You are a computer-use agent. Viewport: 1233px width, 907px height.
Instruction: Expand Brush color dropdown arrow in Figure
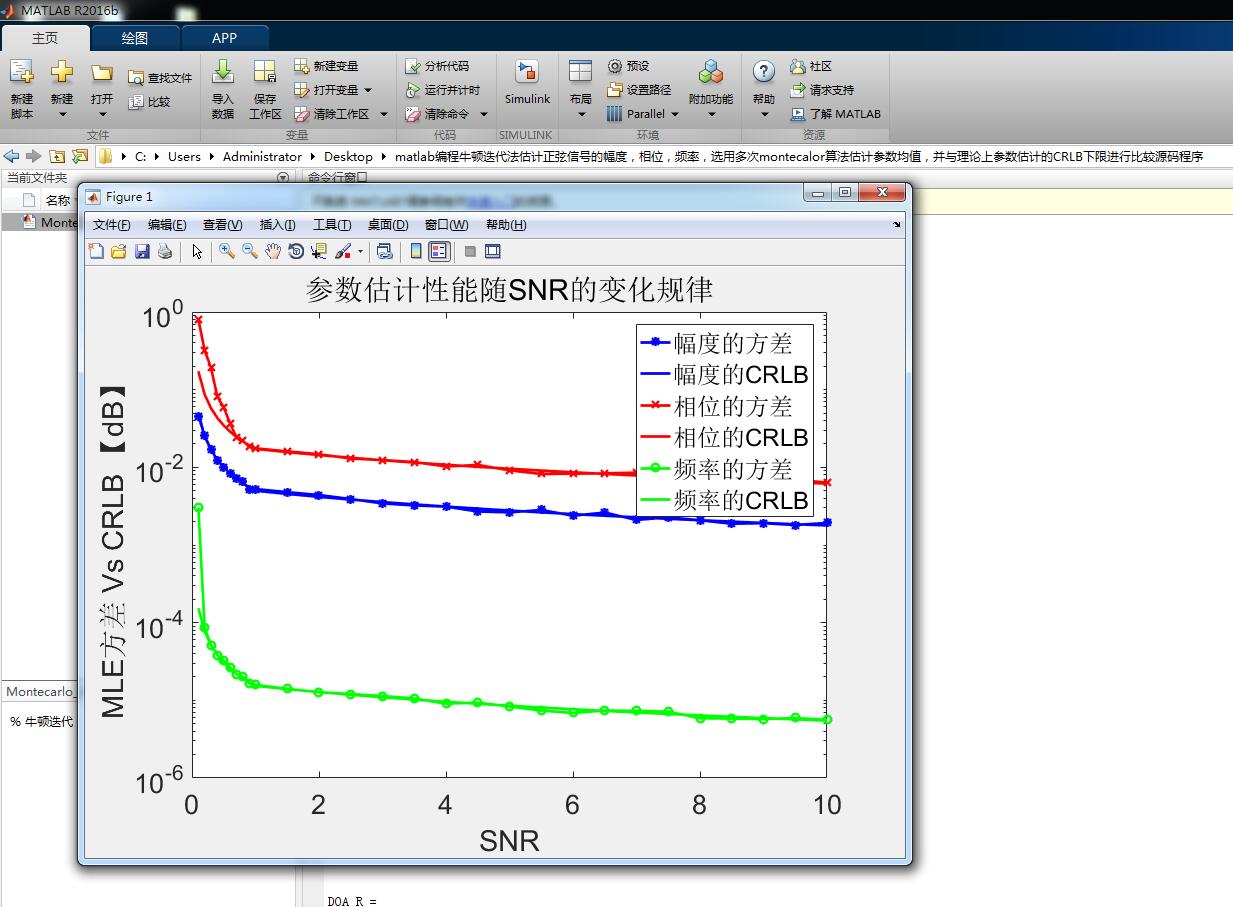(360, 251)
